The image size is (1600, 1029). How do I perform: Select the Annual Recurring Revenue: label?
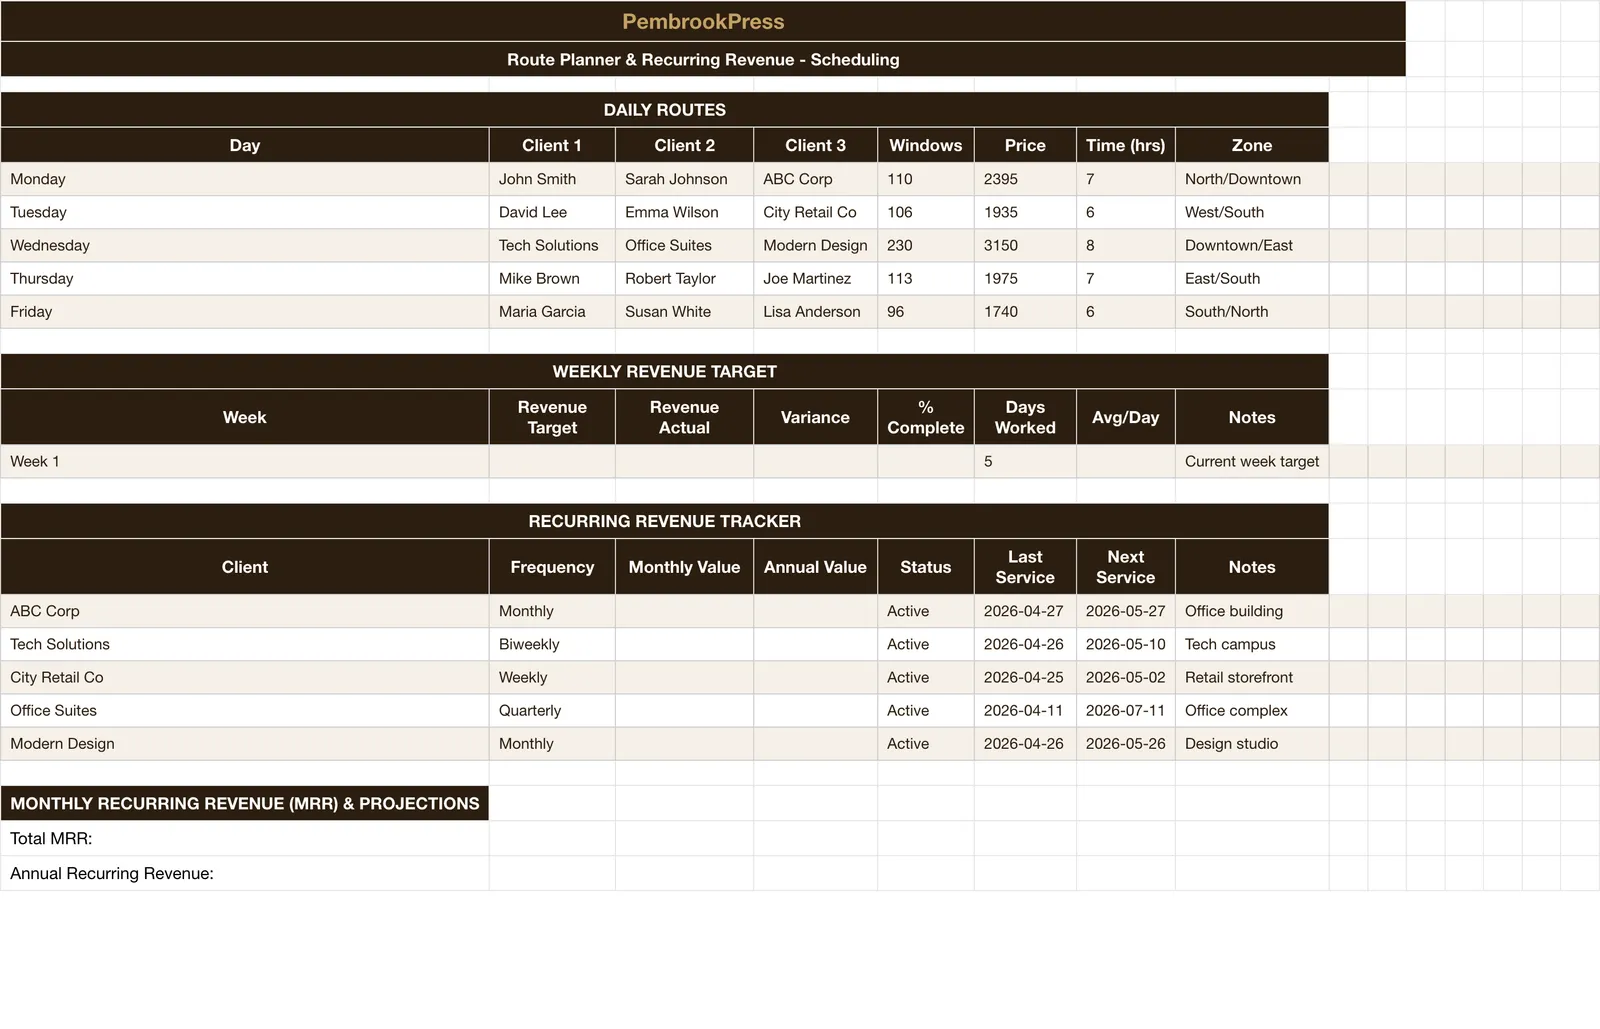coord(245,873)
